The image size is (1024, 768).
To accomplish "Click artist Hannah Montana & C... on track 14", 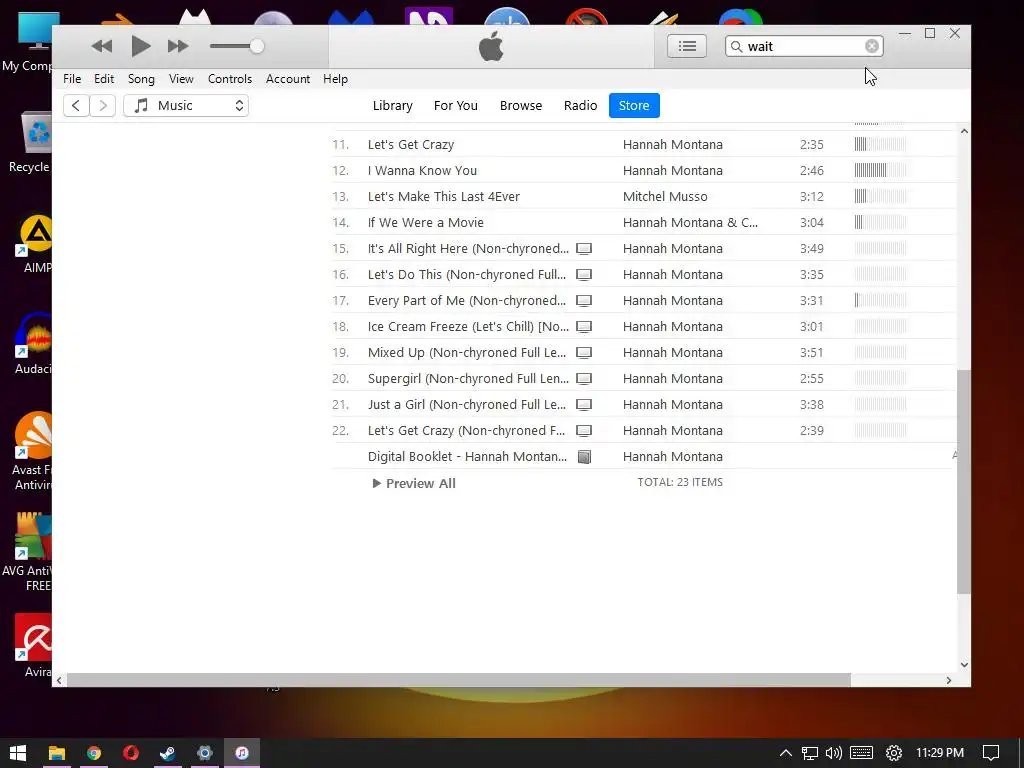I will tap(690, 223).
